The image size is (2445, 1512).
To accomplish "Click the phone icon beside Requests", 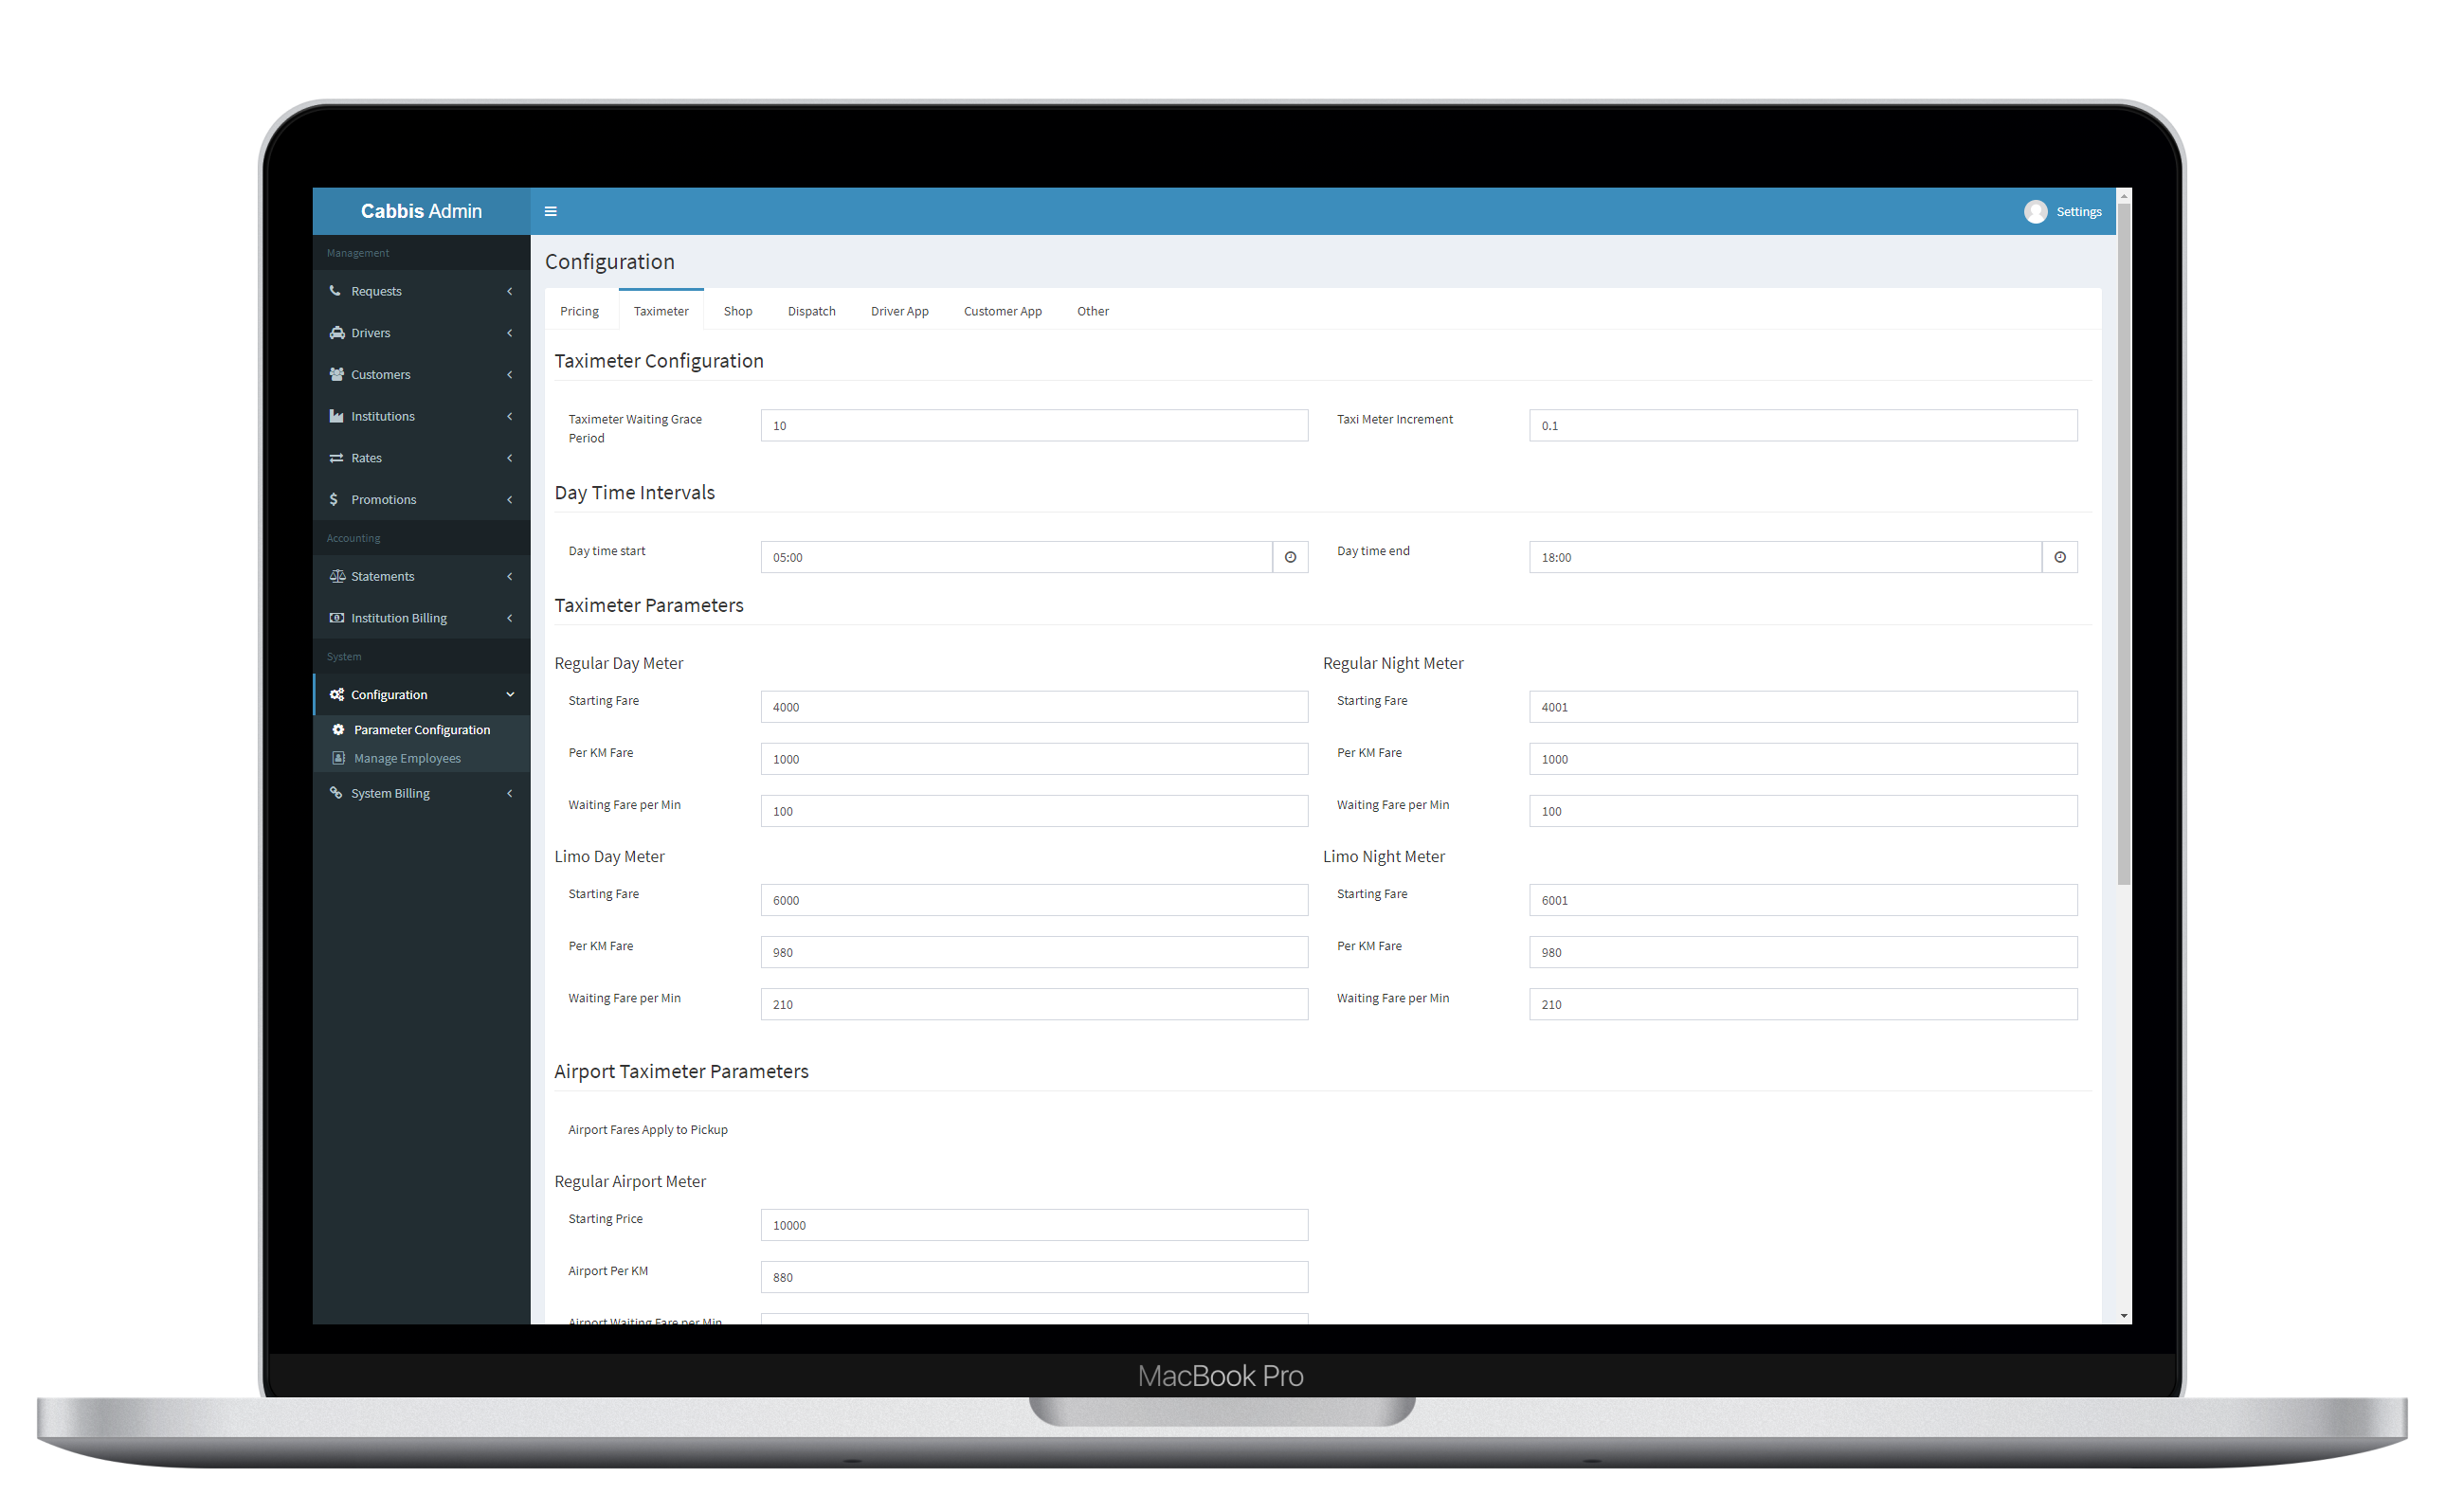I will (x=335, y=291).
